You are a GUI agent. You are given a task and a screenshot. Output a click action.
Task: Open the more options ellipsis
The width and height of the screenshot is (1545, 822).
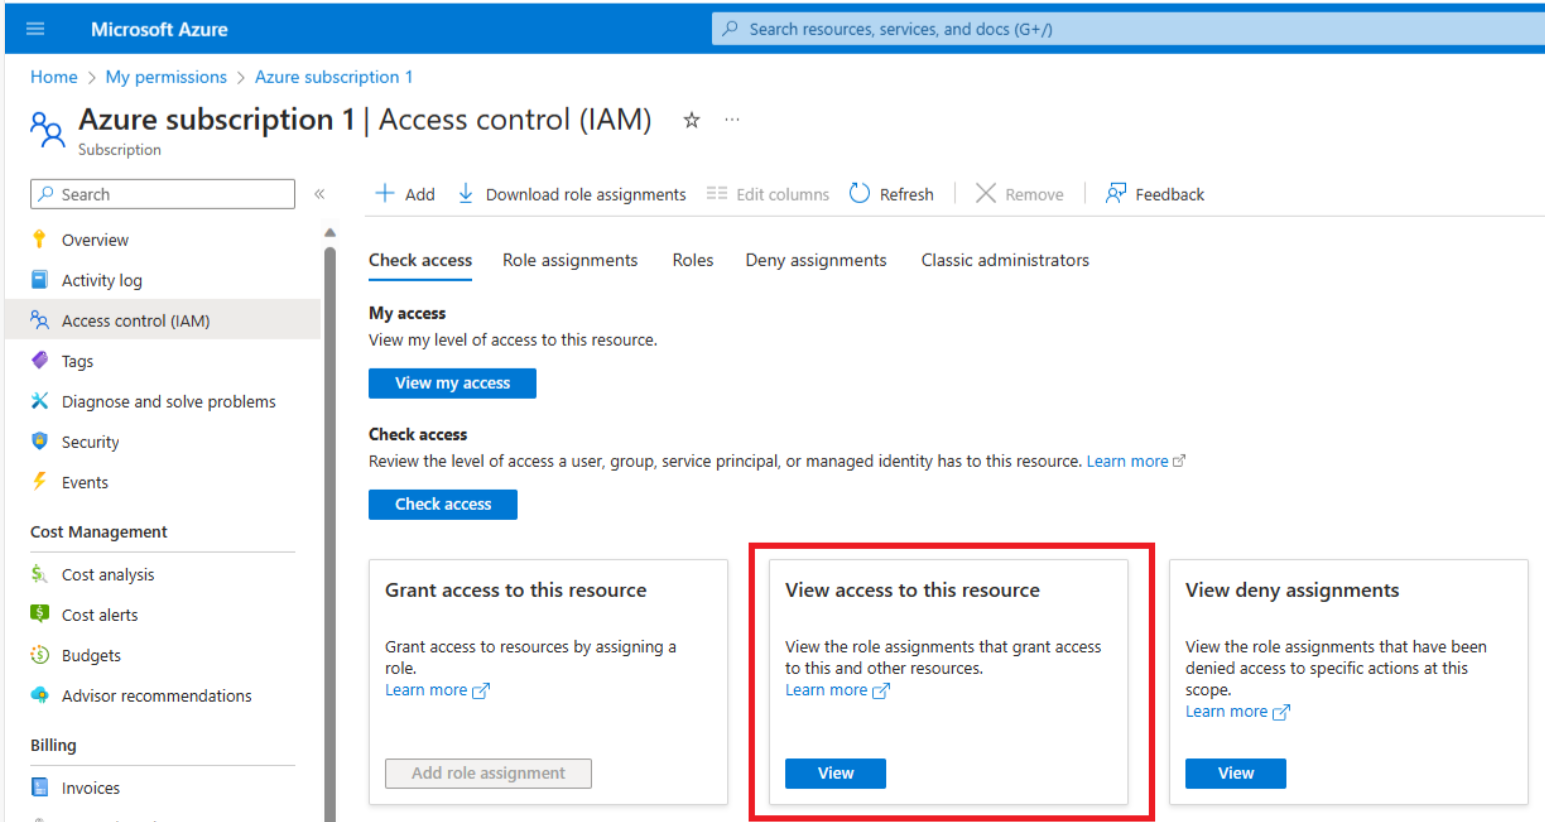tap(732, 119)
